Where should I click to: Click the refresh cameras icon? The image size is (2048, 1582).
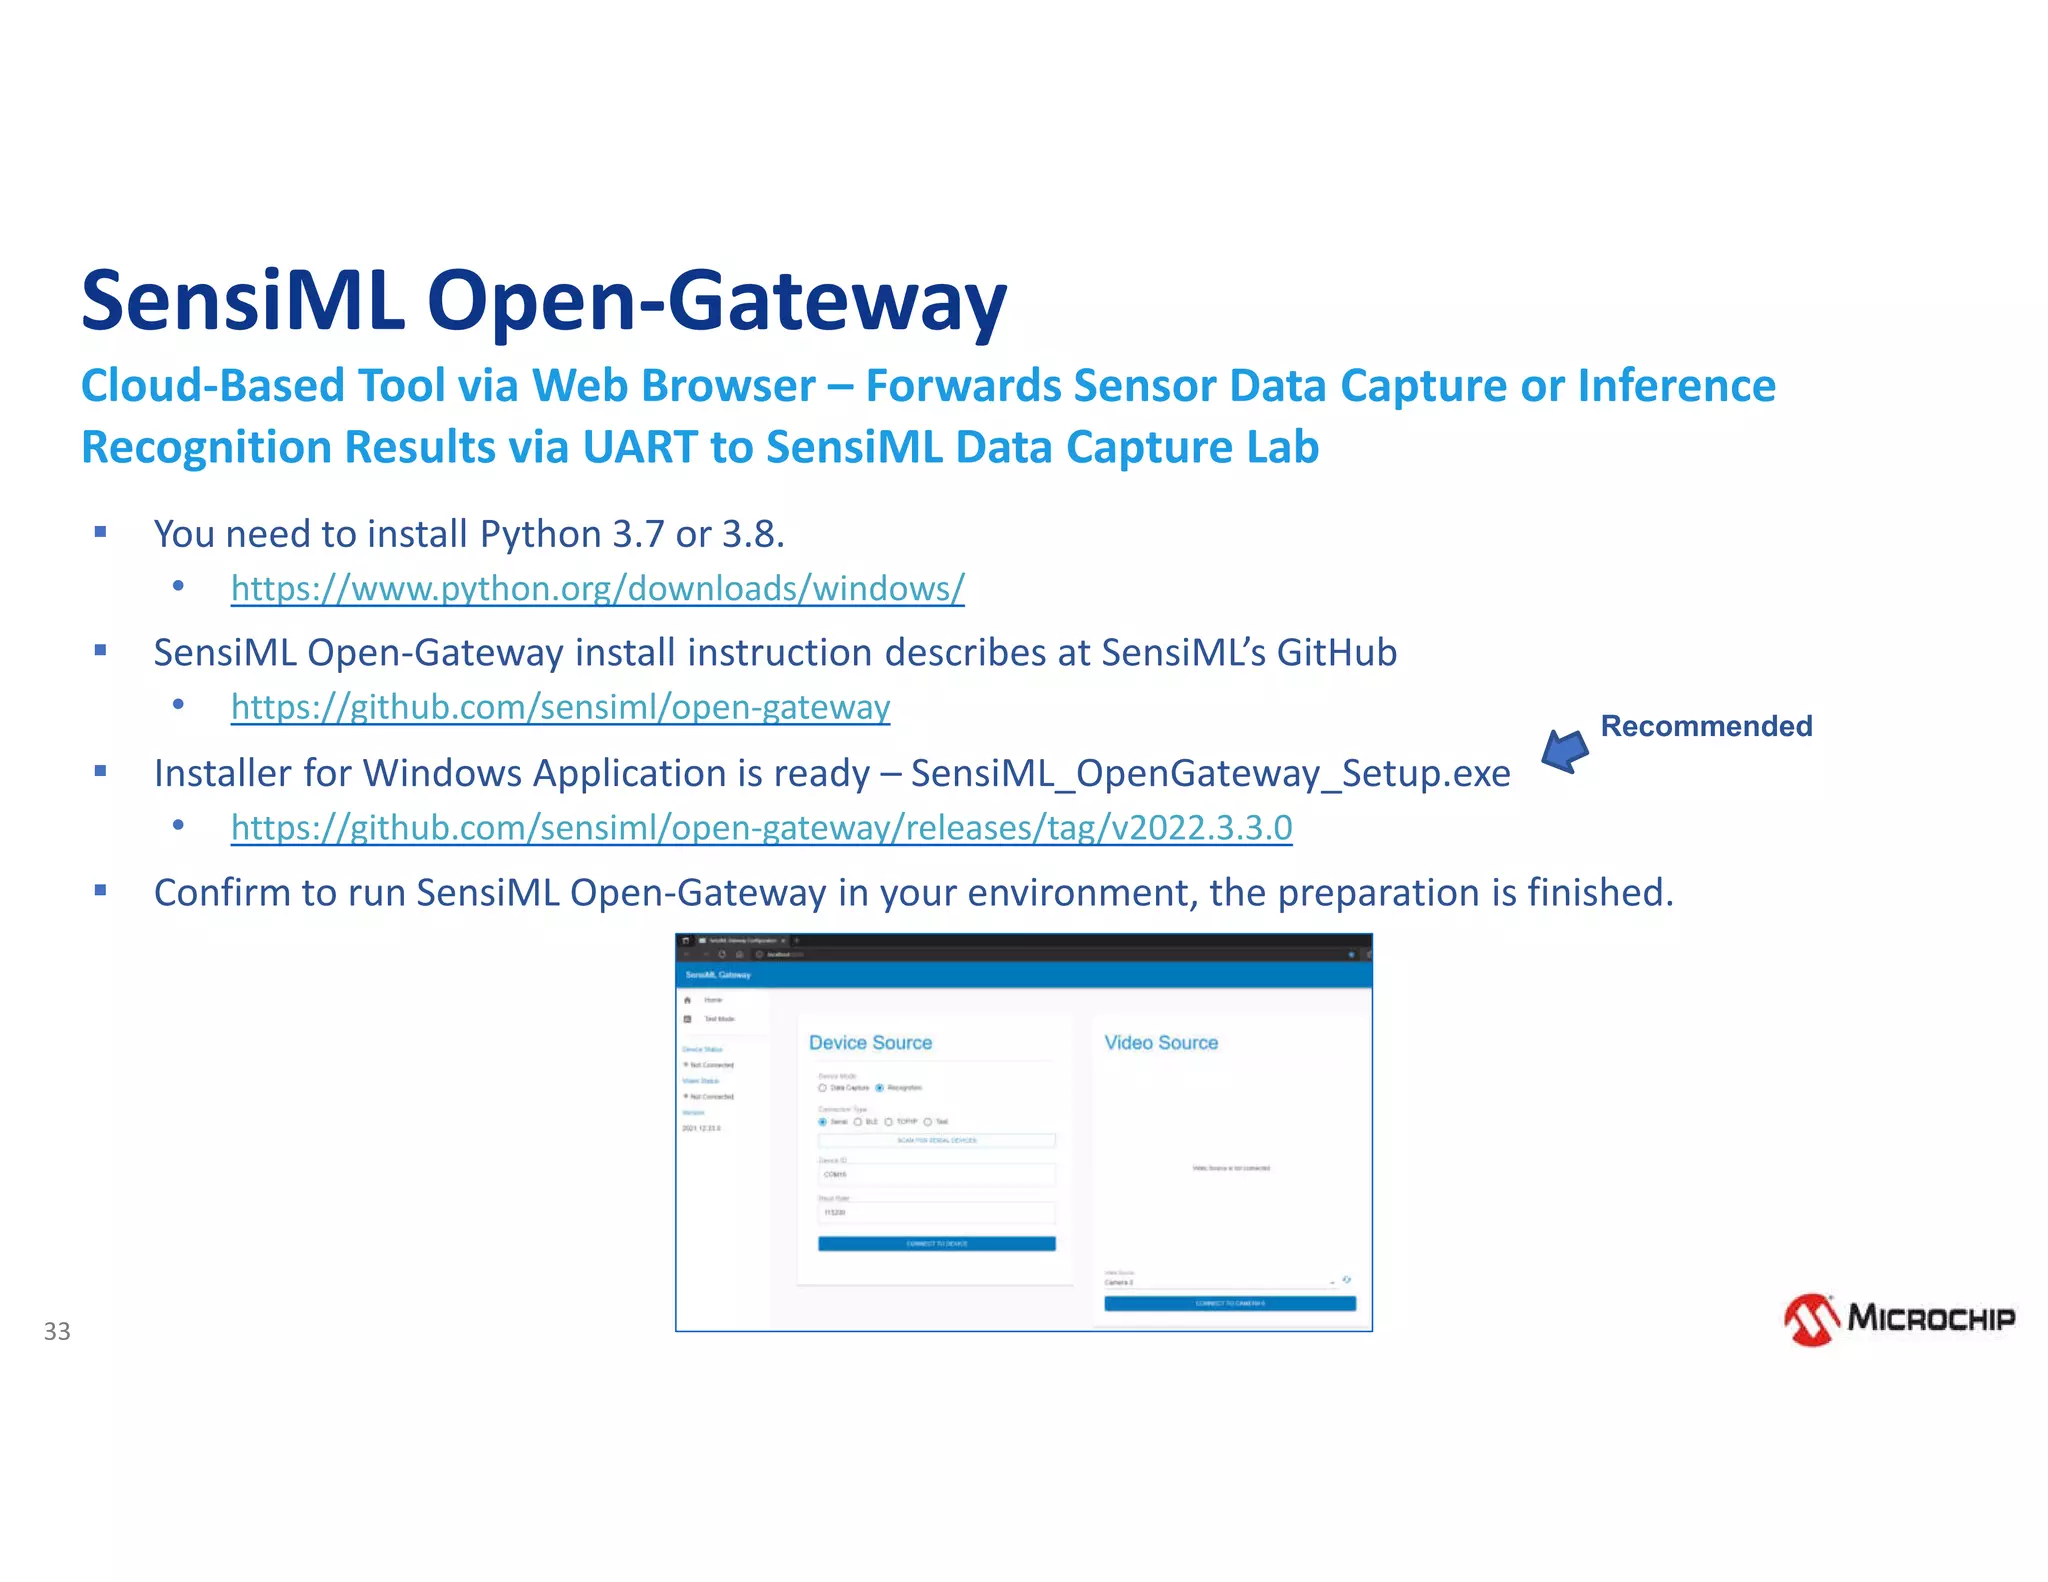tap(1347, 1280)
